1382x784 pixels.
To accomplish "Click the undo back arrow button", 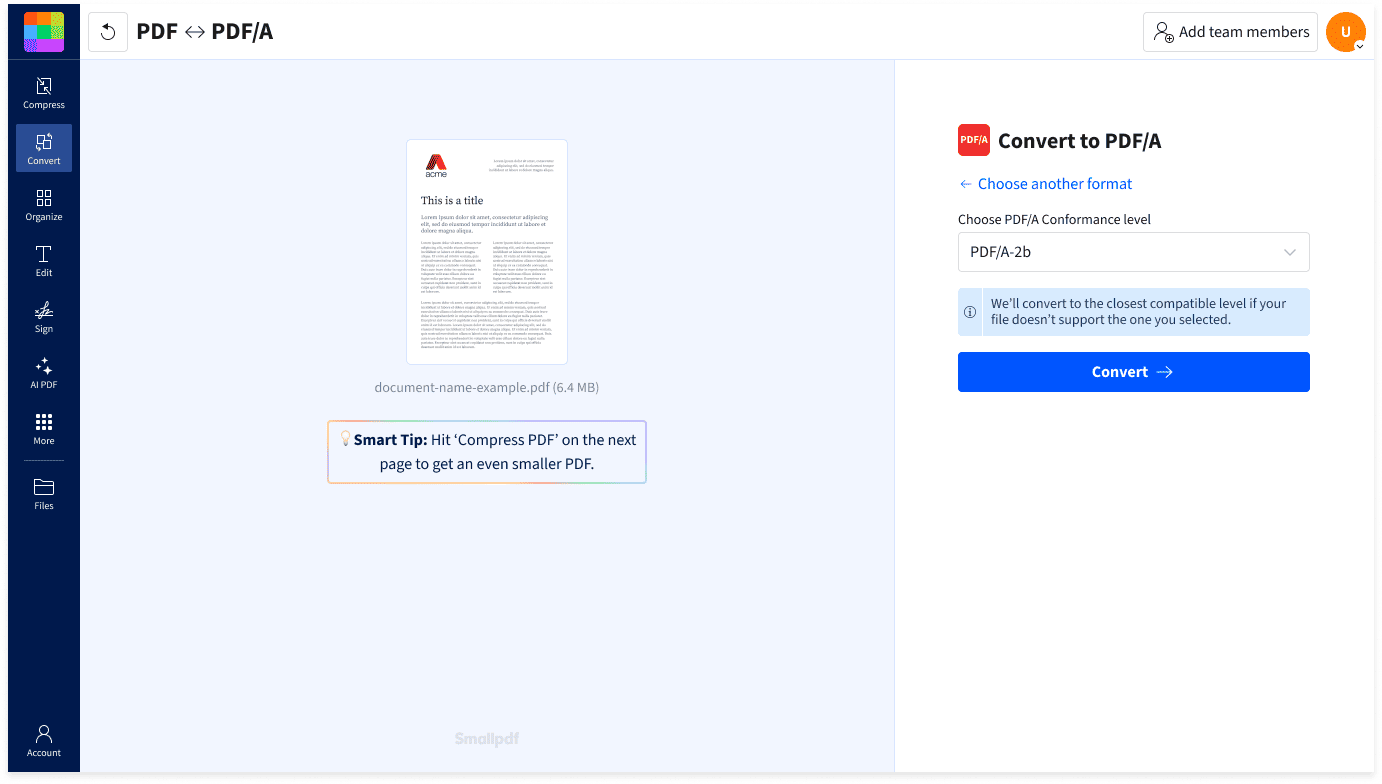I will (108, 32).
